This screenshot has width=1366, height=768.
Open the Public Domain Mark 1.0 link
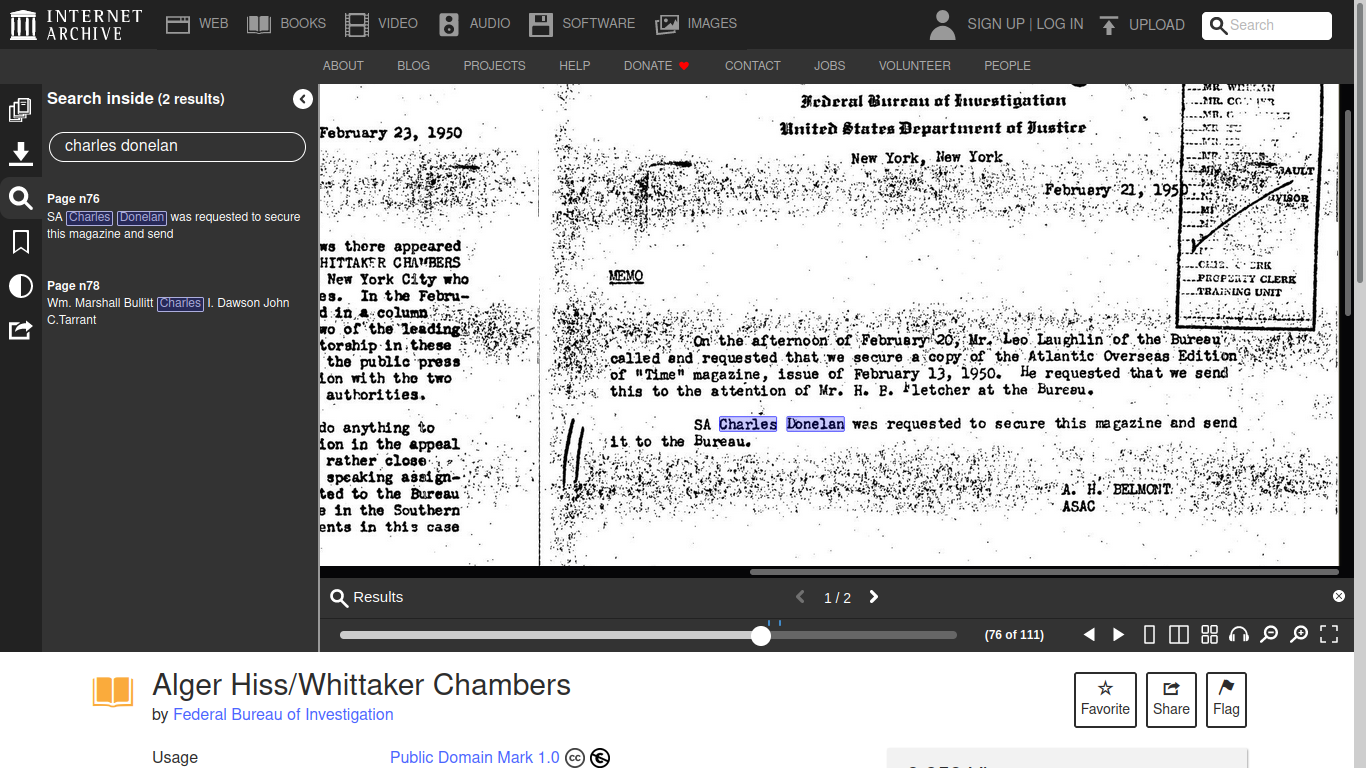click(x=475, y=758)
